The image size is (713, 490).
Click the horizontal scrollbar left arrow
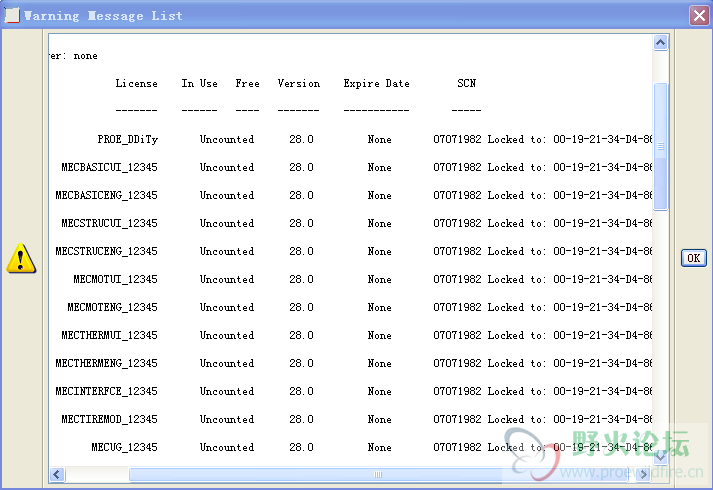coord(56,475)
